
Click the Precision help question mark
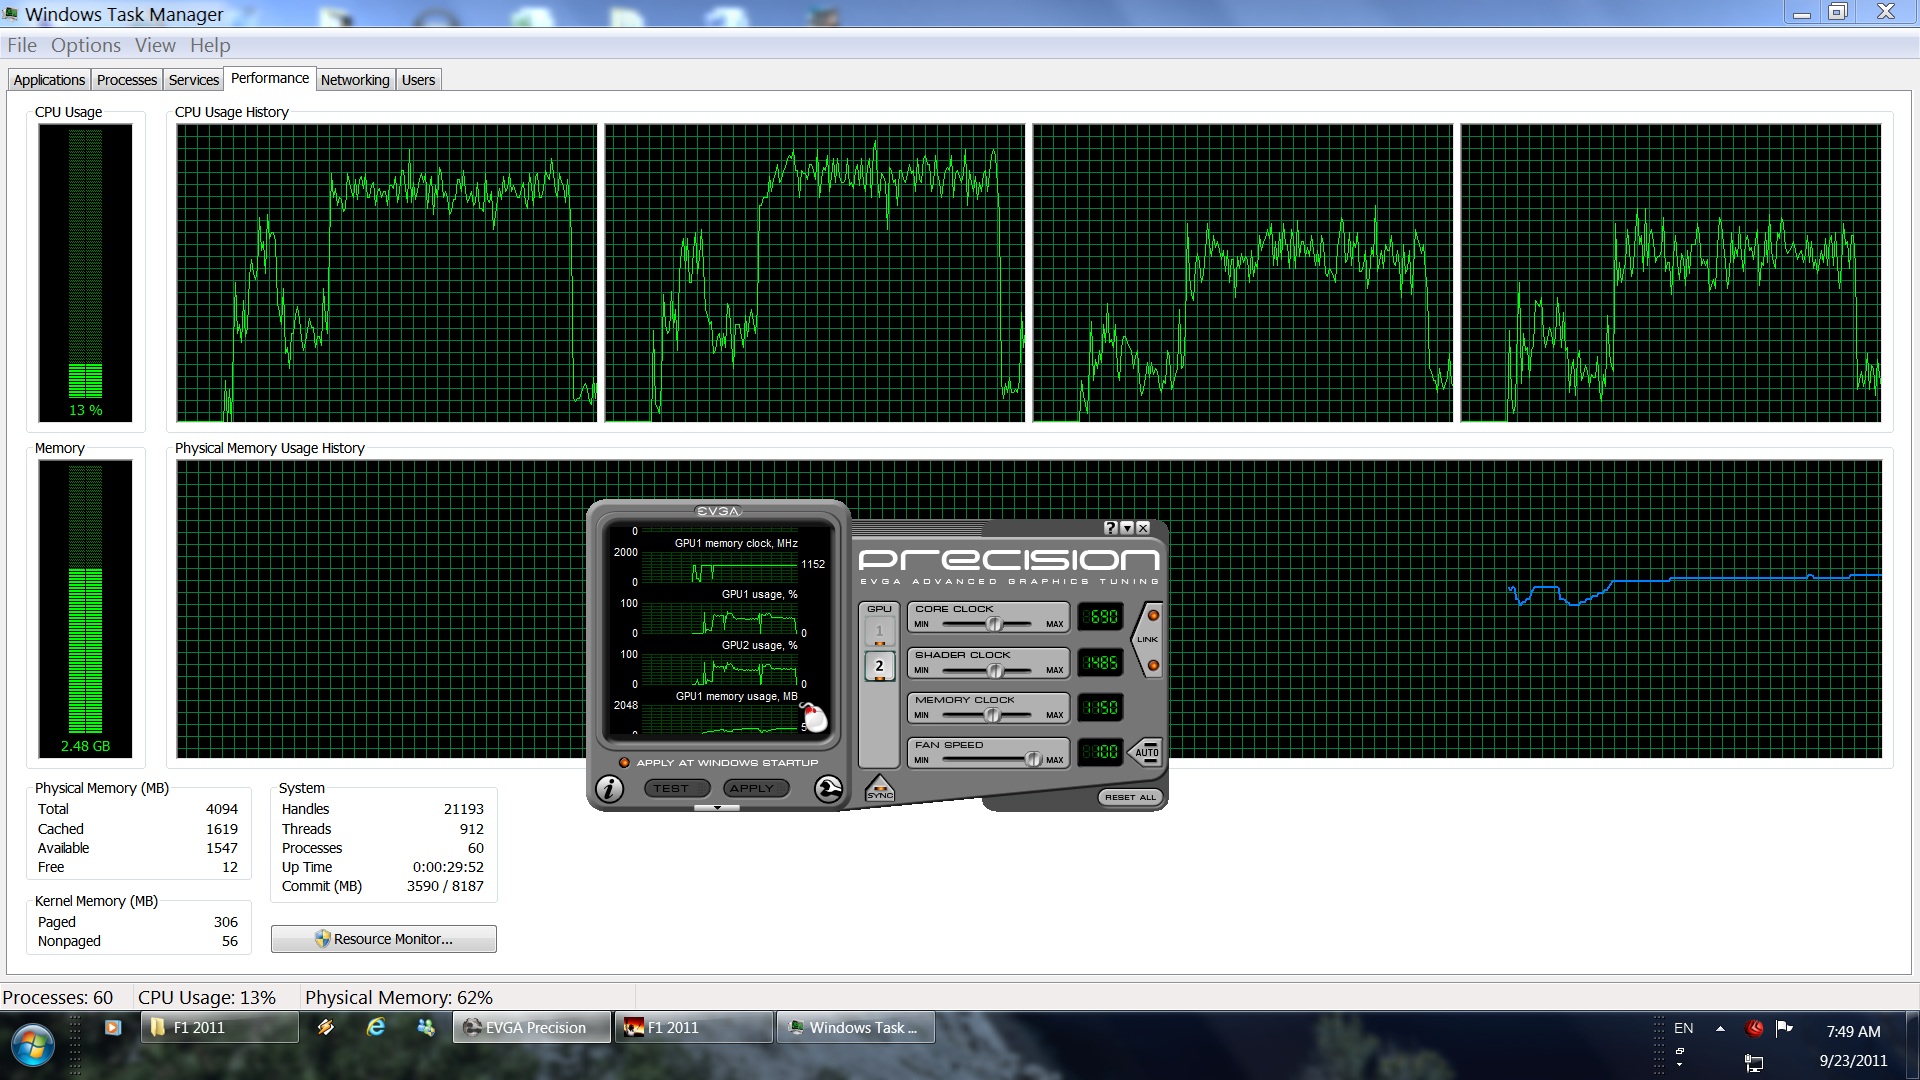[1110, 528]
